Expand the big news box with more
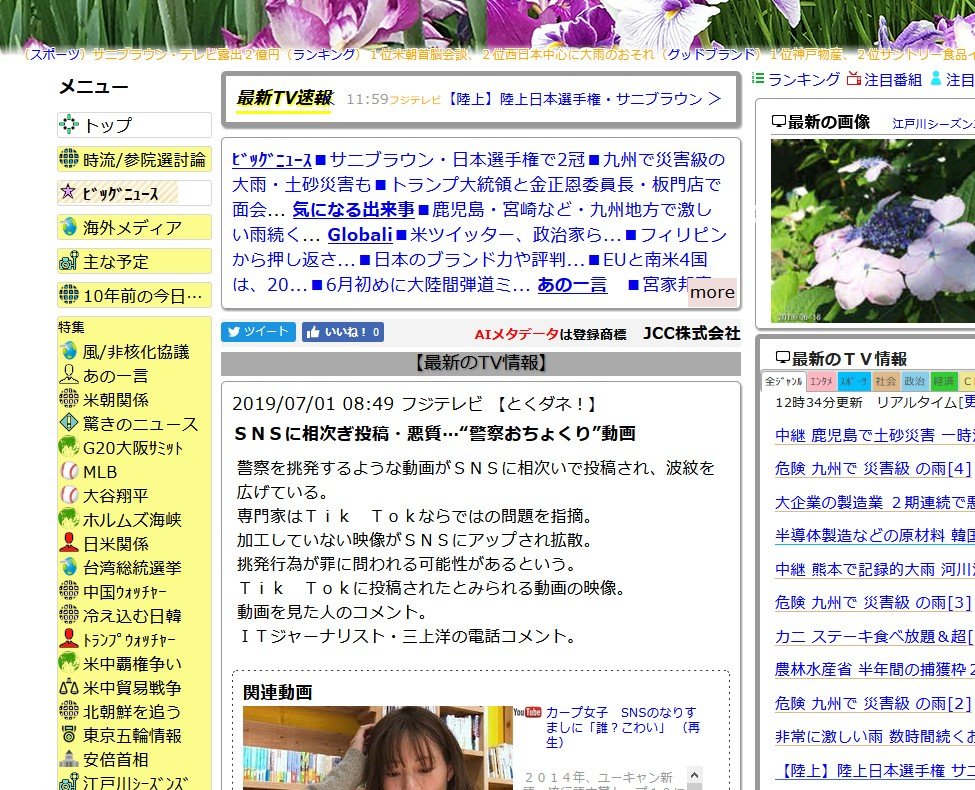This screenshot has height=790, width=975. click(712, 292)
